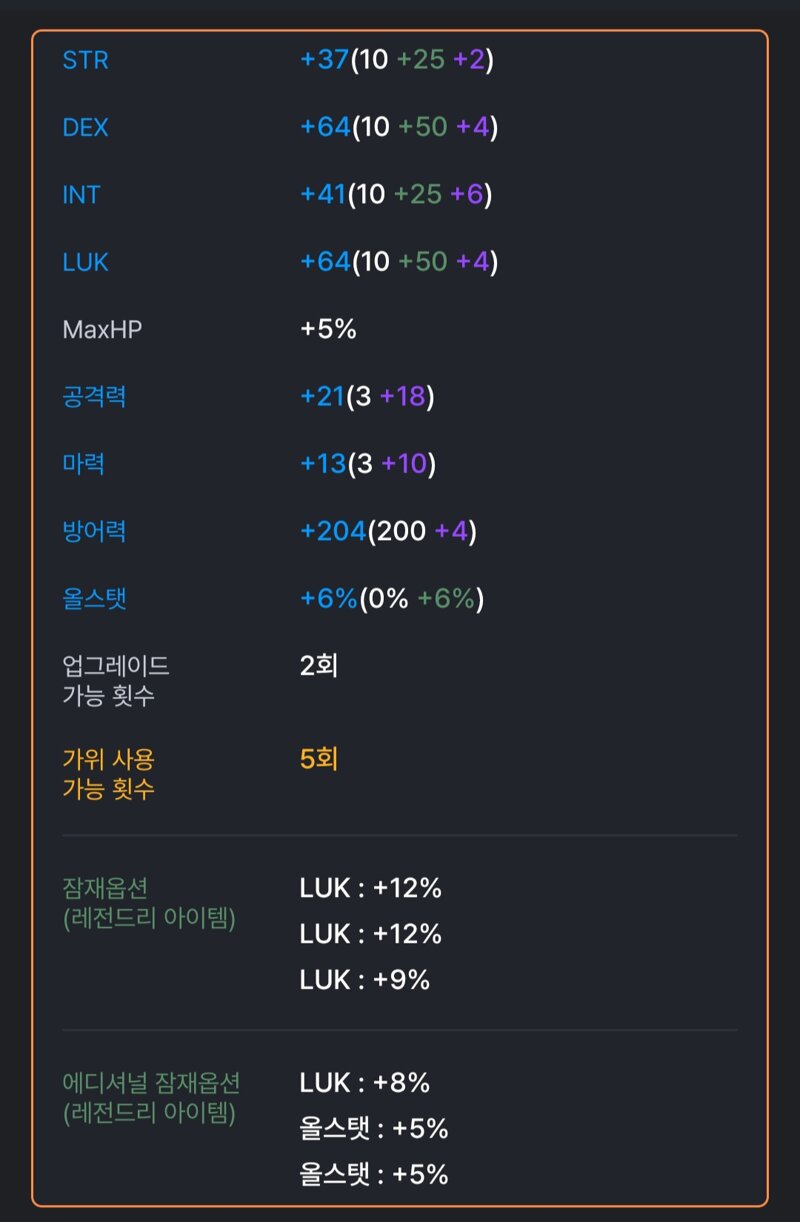
Task: Select the 공격력 label
Action: [x=94, y=397]
